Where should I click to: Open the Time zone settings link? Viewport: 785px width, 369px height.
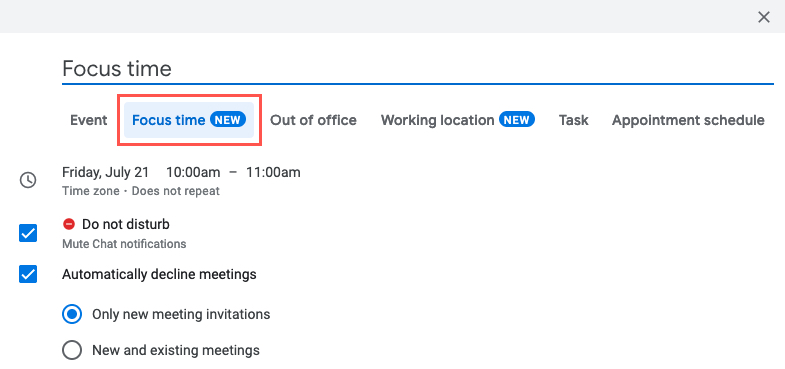tap(91, 191)
